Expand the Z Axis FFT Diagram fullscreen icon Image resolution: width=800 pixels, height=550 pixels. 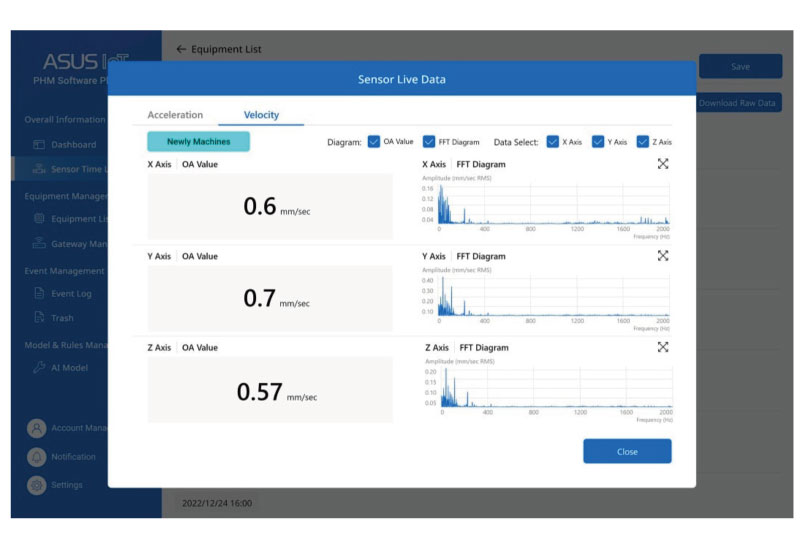(x=662, y=347)
